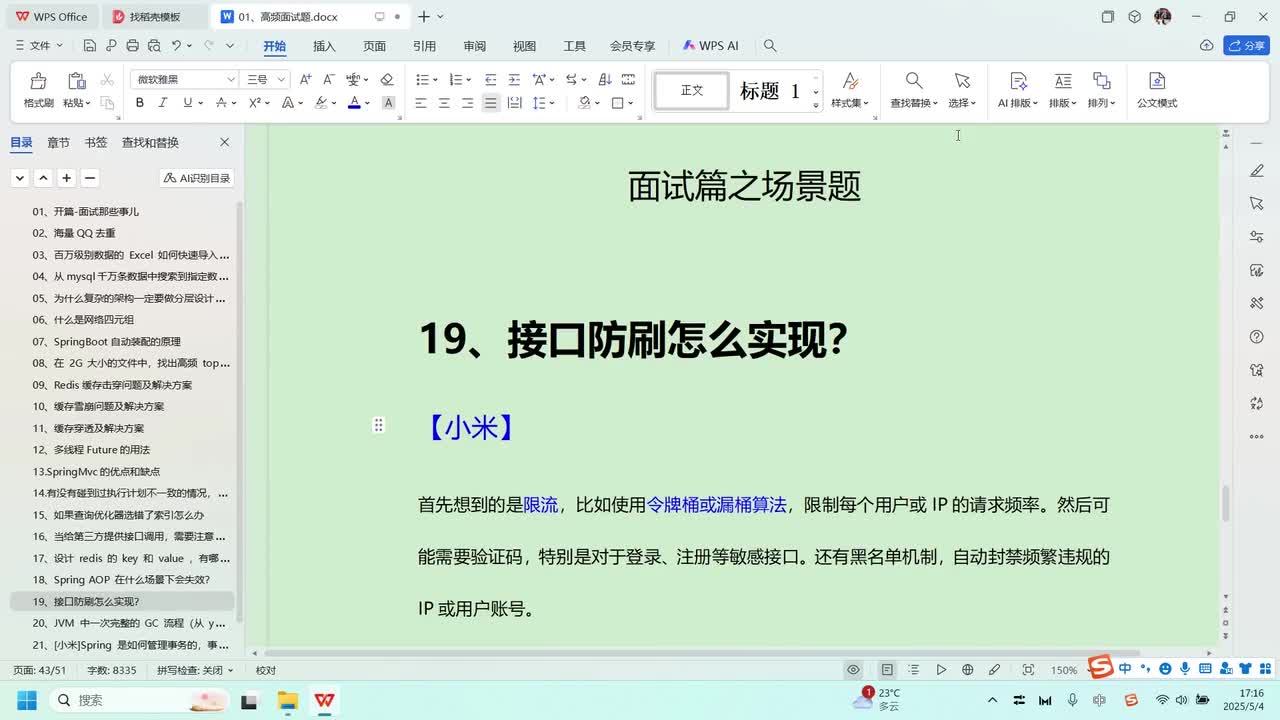Align text left in ribbon
1280x720 pixels.
(x=421, y=103)
